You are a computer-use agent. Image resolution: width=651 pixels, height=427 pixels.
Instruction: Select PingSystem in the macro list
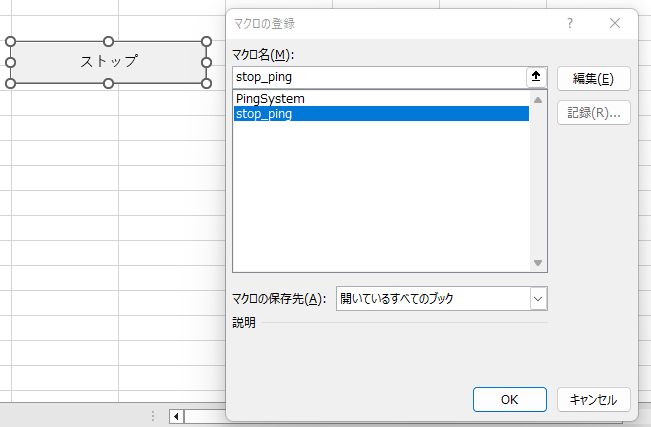[270, 99]
